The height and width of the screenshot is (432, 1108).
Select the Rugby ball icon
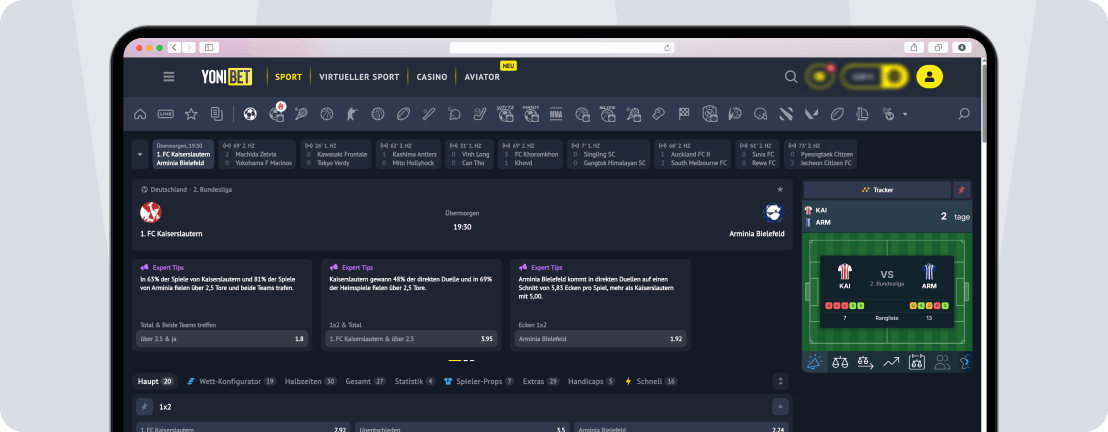click(403, 114)
